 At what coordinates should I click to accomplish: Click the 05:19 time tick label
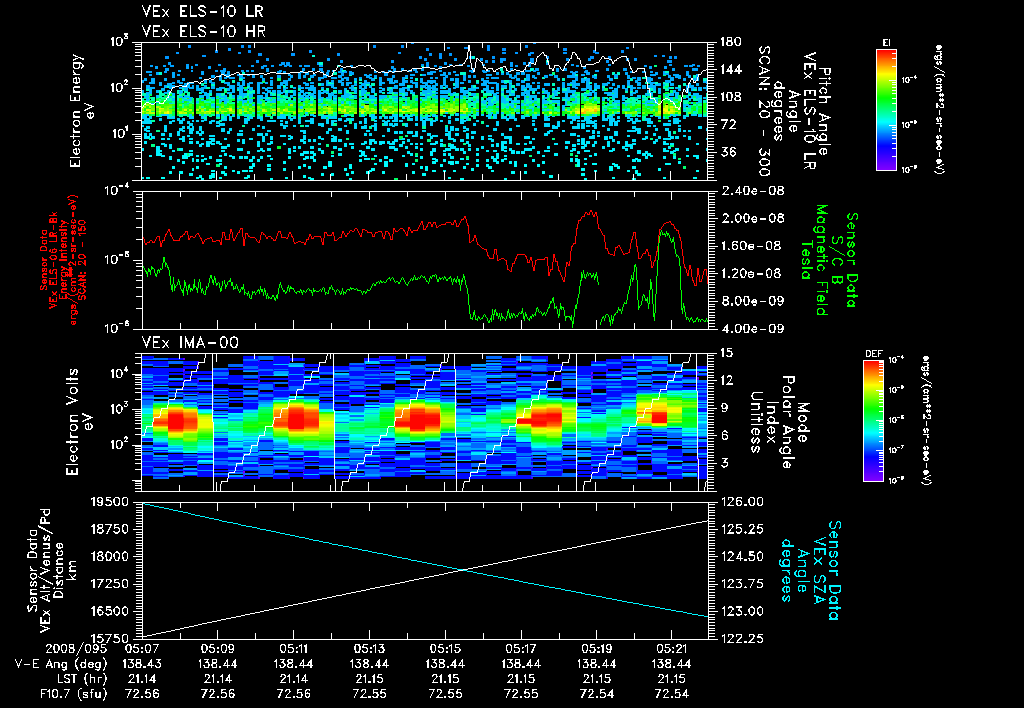[596, 650]
